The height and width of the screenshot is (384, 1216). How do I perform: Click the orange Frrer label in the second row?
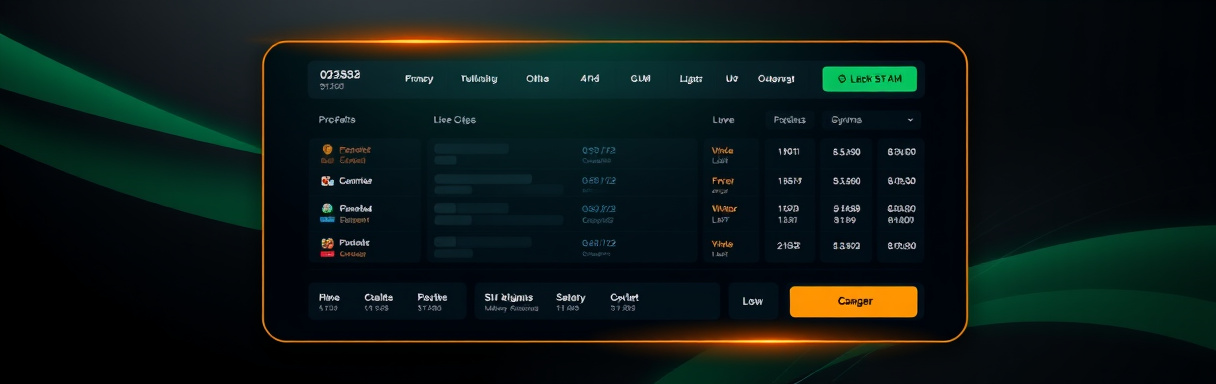[722, 181]
